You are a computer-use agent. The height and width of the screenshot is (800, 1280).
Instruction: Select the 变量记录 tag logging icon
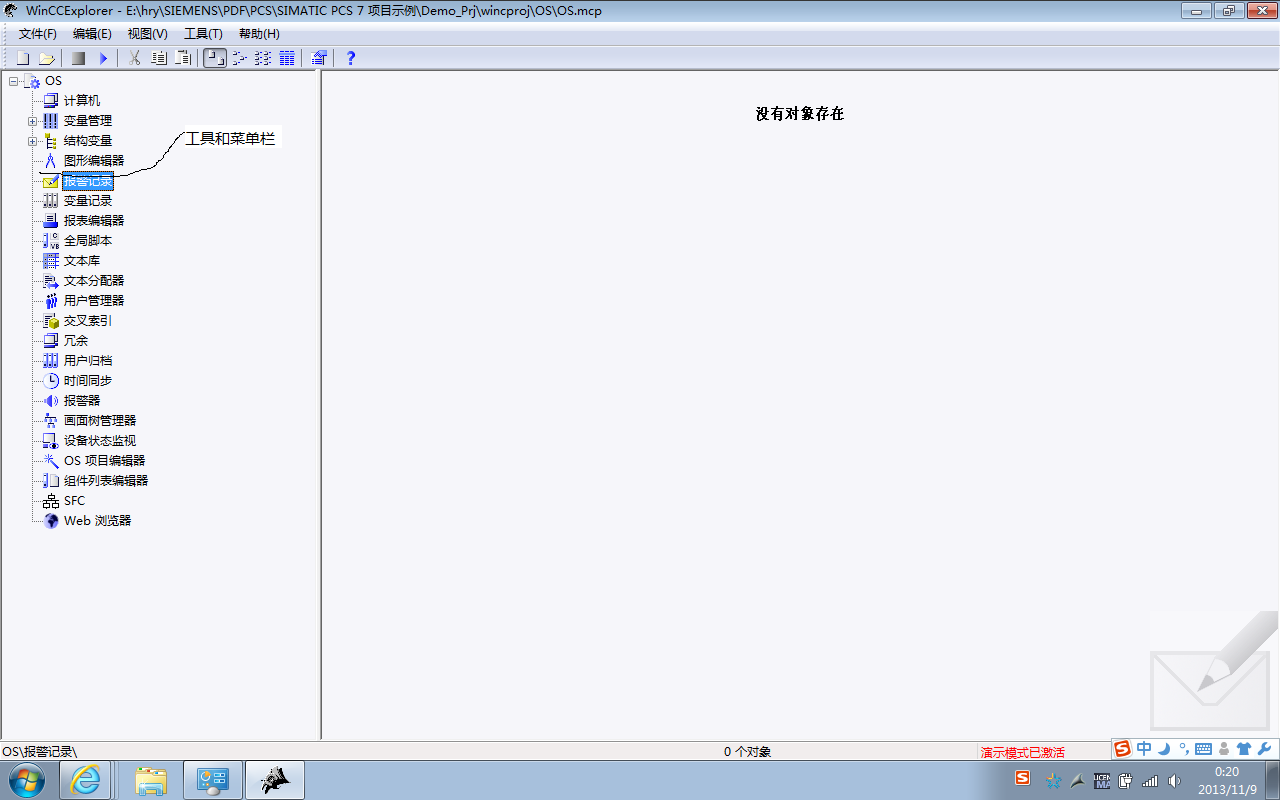coord(51,201)
